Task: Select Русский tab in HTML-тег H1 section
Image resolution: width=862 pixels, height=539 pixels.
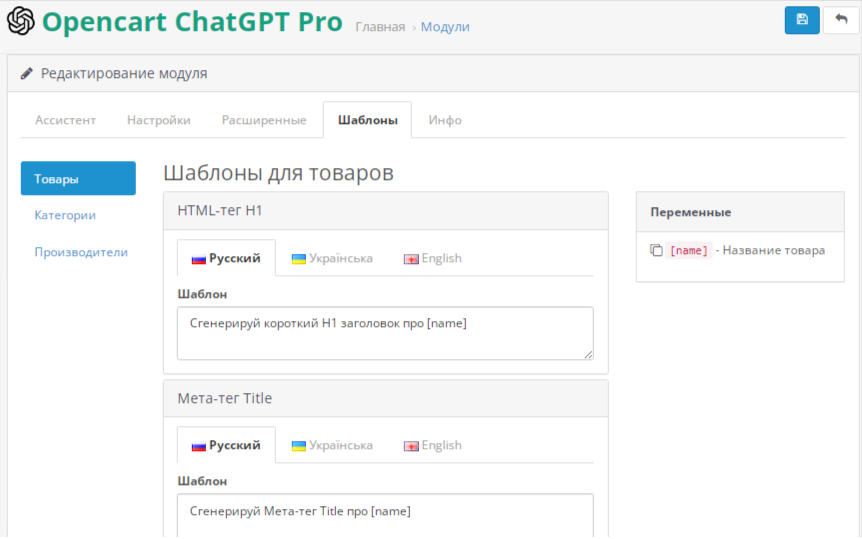Action: tap(226, 258)
